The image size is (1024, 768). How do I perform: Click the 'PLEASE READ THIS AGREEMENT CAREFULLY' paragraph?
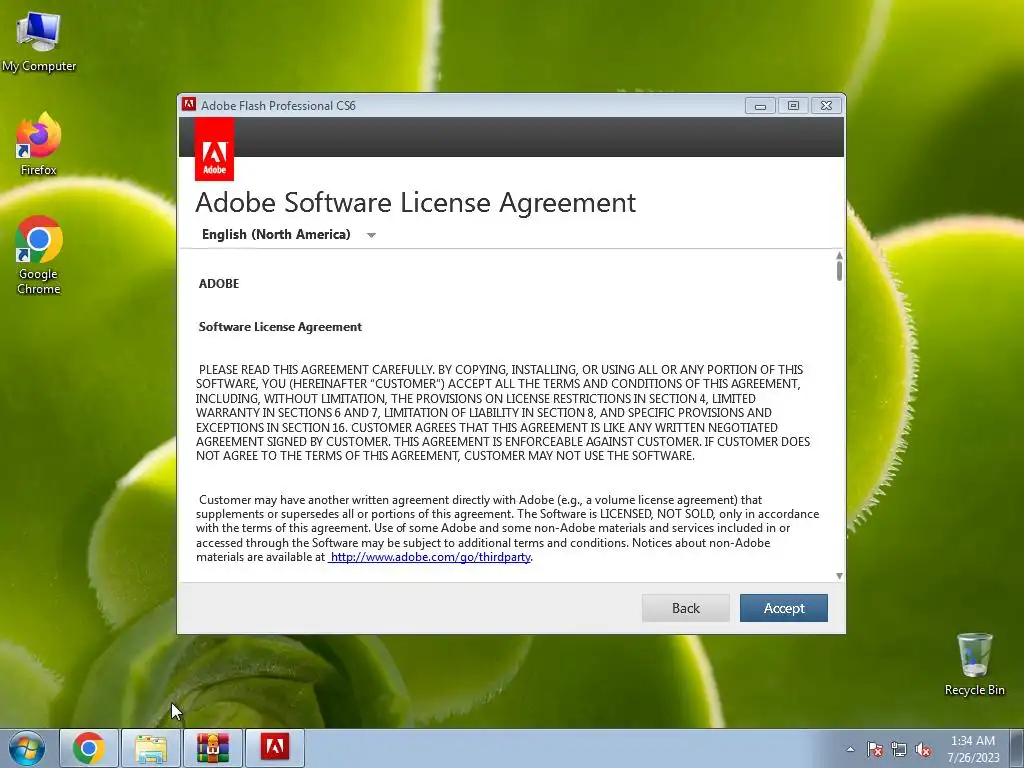(503, 413)
